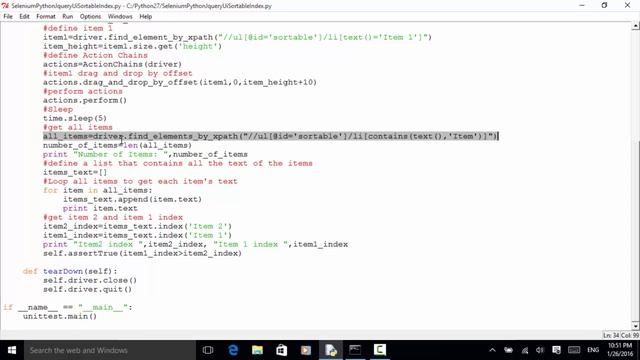Click the editor scrollbar up arrow
The image size is (640, 360).
click(x=636, y=26)
